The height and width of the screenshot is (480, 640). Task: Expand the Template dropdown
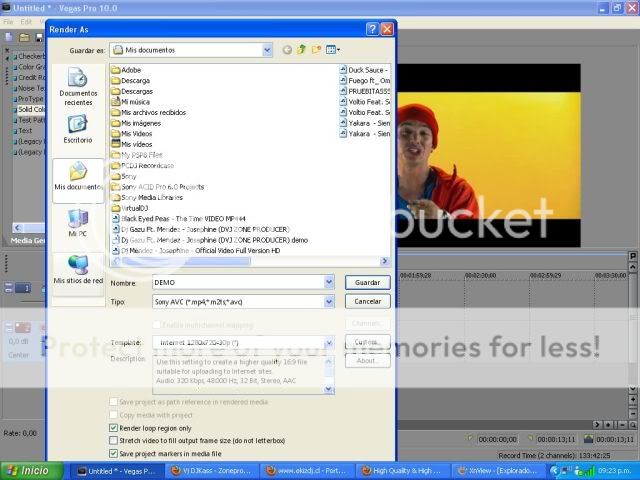point(329,342)
